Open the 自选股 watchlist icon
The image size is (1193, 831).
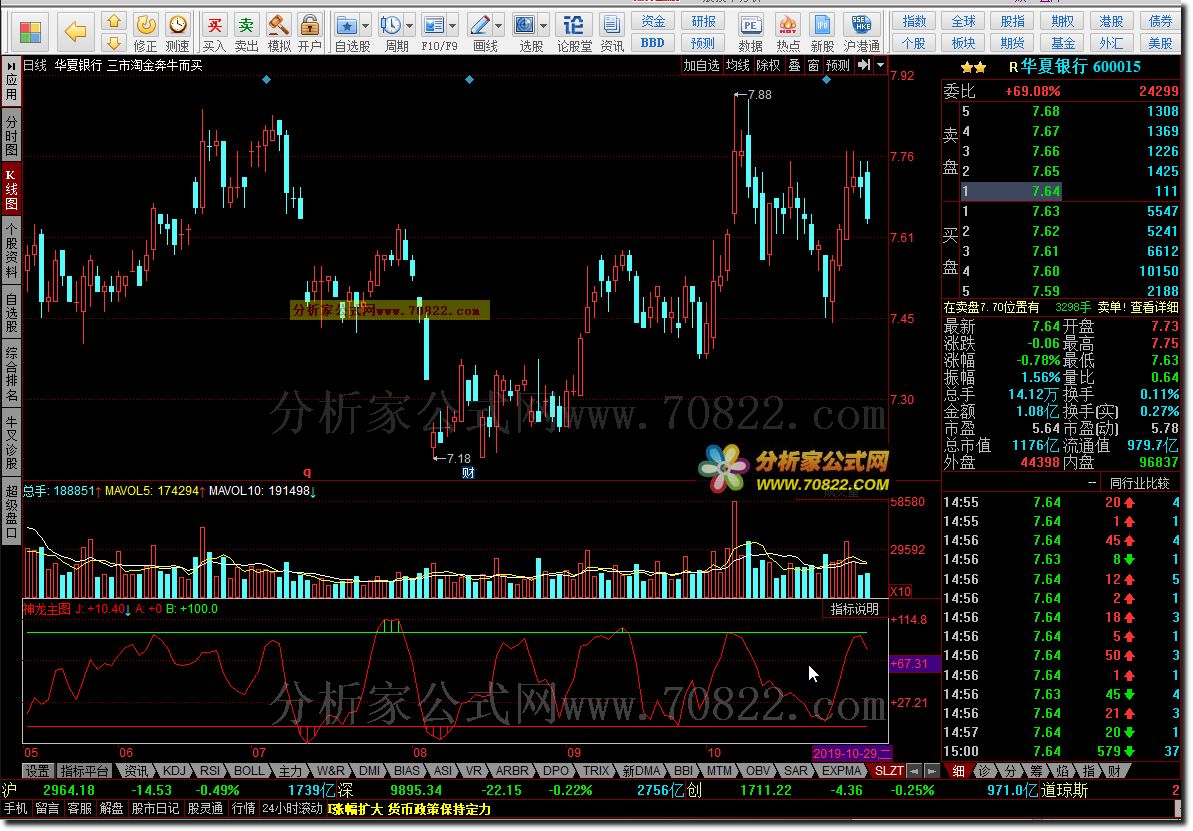pyautogui.click(x=347, y=26)
